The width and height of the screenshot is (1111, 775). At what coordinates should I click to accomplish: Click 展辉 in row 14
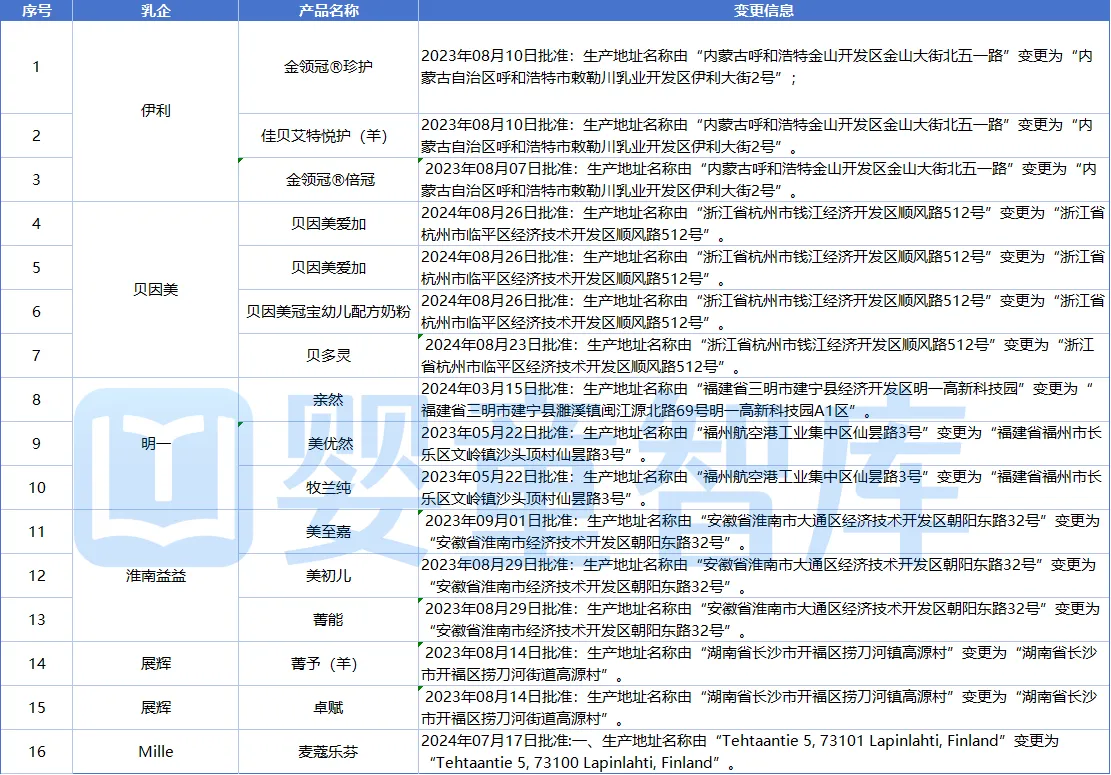coord(155,664)
